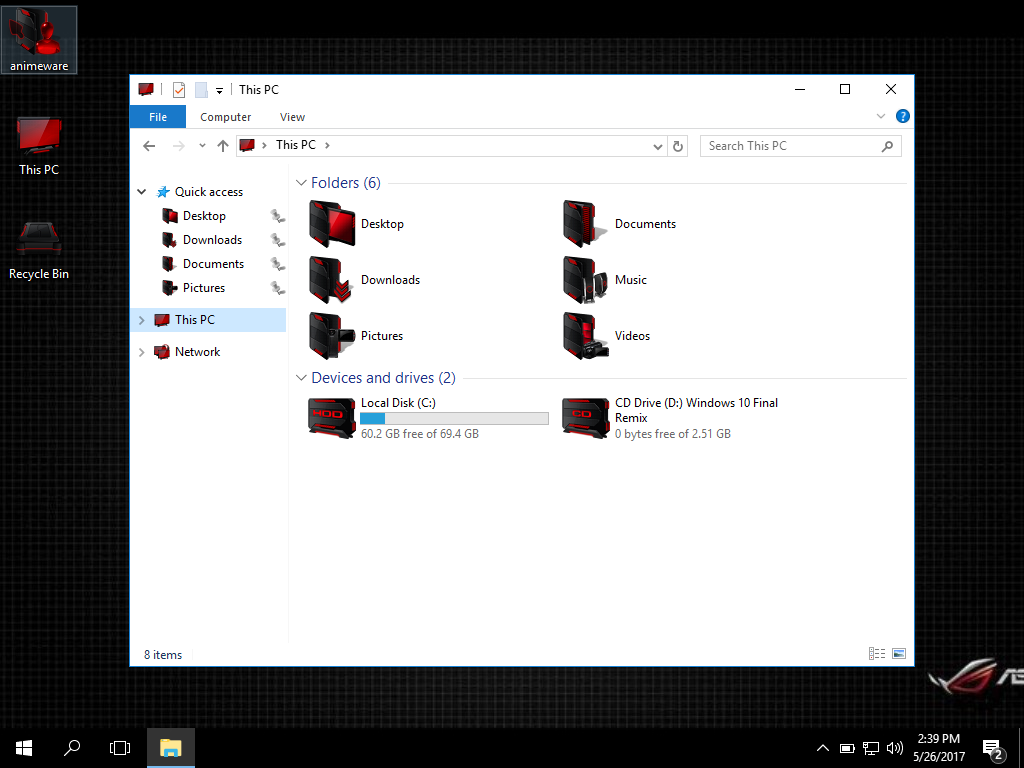The image size is (1024, 768).
Task: Click the search magnifier in Search This PC
Action: click(x=887, y=146)
